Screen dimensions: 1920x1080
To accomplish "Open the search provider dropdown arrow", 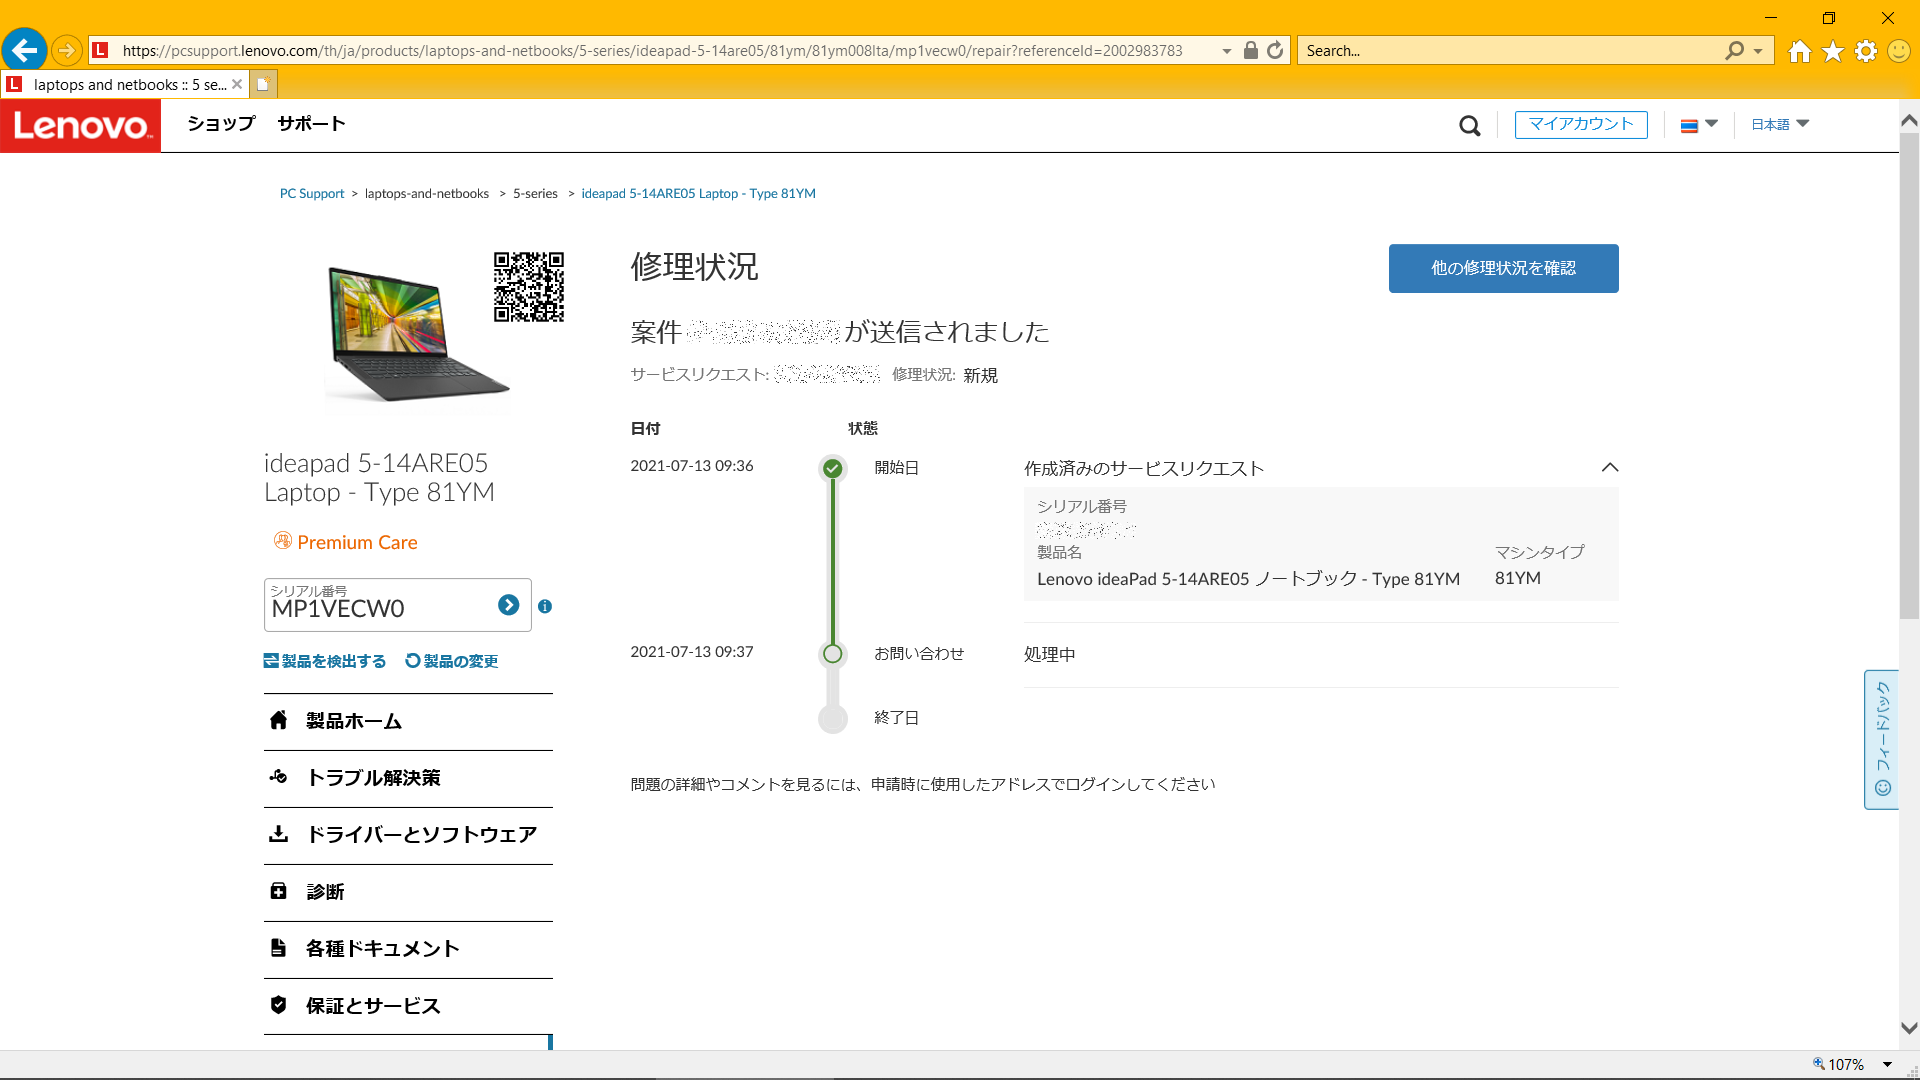I will click(1758, 51).
